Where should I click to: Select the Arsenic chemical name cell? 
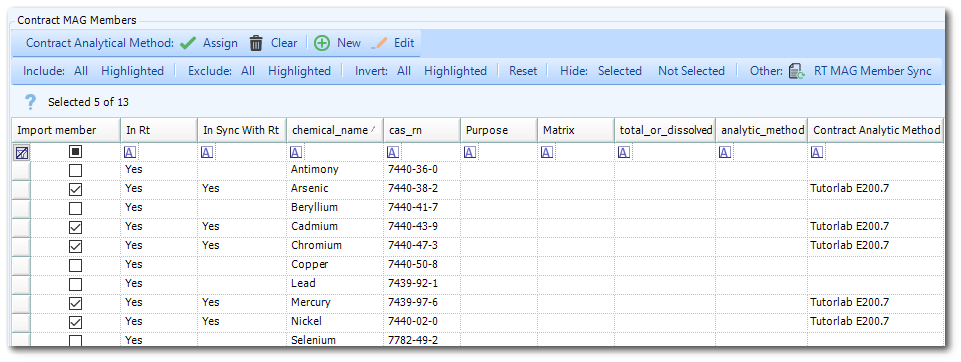point(335,188)
